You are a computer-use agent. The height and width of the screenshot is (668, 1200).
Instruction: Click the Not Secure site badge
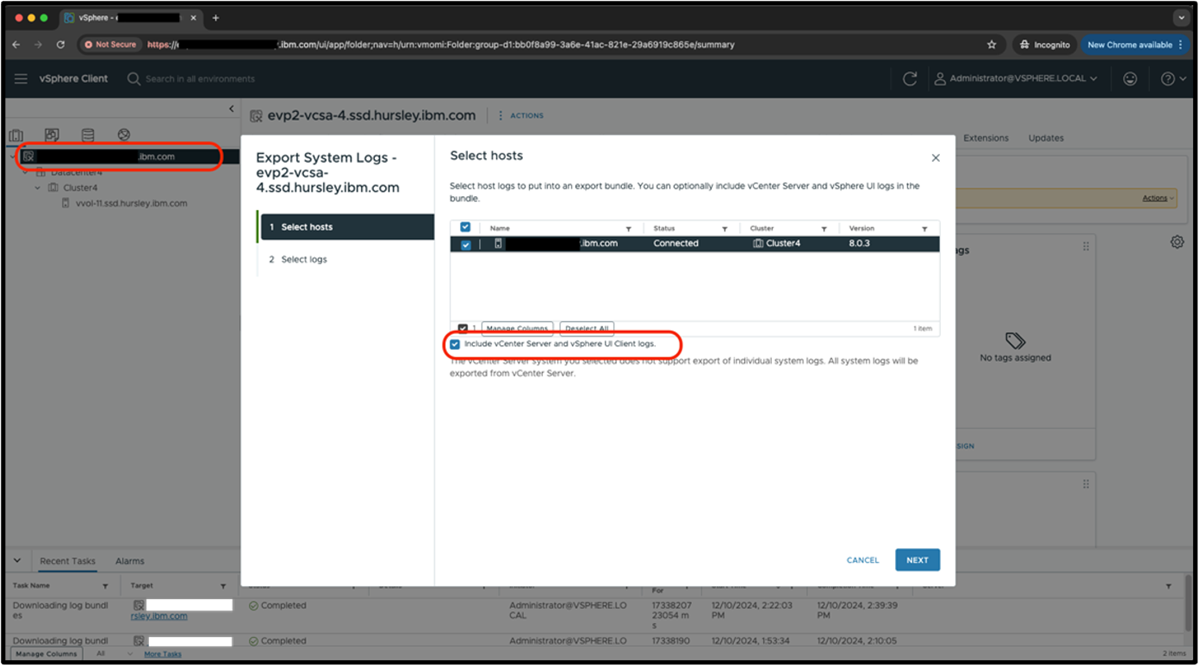[111, 44]
